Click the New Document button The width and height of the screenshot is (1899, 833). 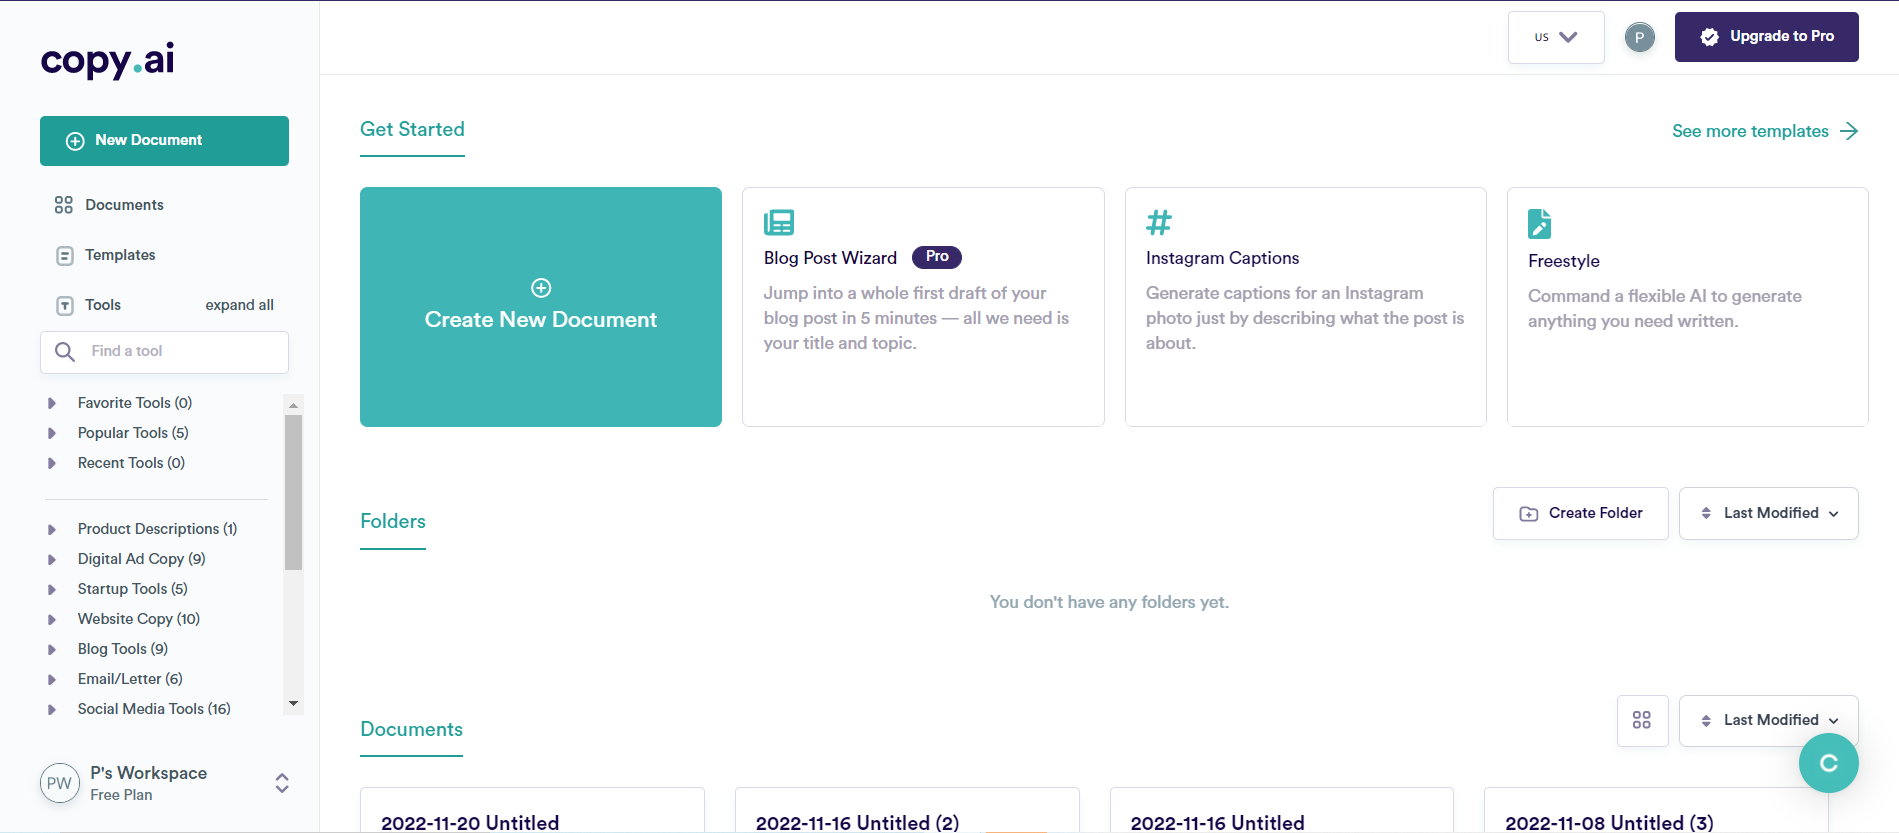[164, 141]
